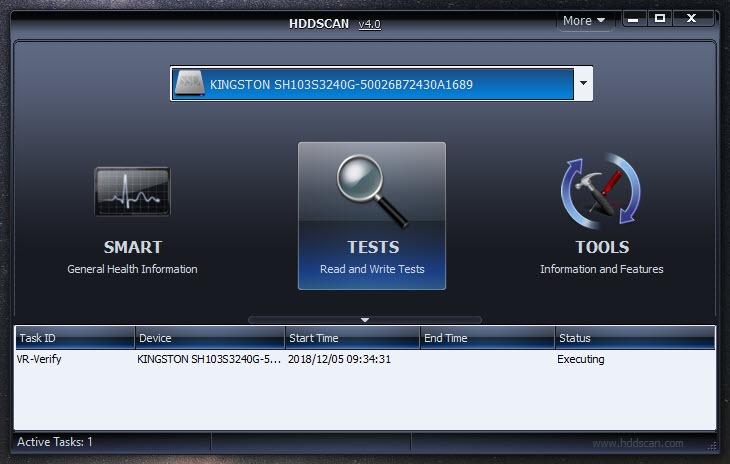Click the Status column header
The image size is (730, 464).
pos(634,338)
